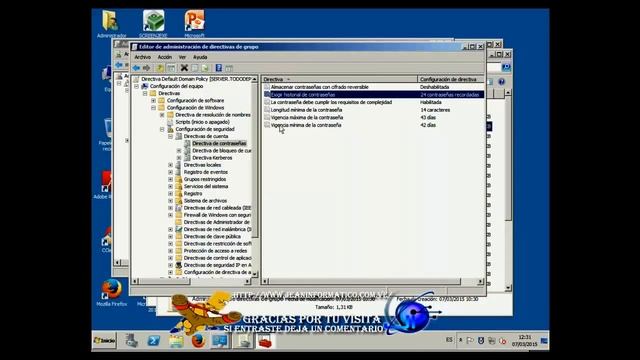640x360 pixels.
Task: Open the Mozilla Firefox desktop shortcut
Action: coord(111,289)
